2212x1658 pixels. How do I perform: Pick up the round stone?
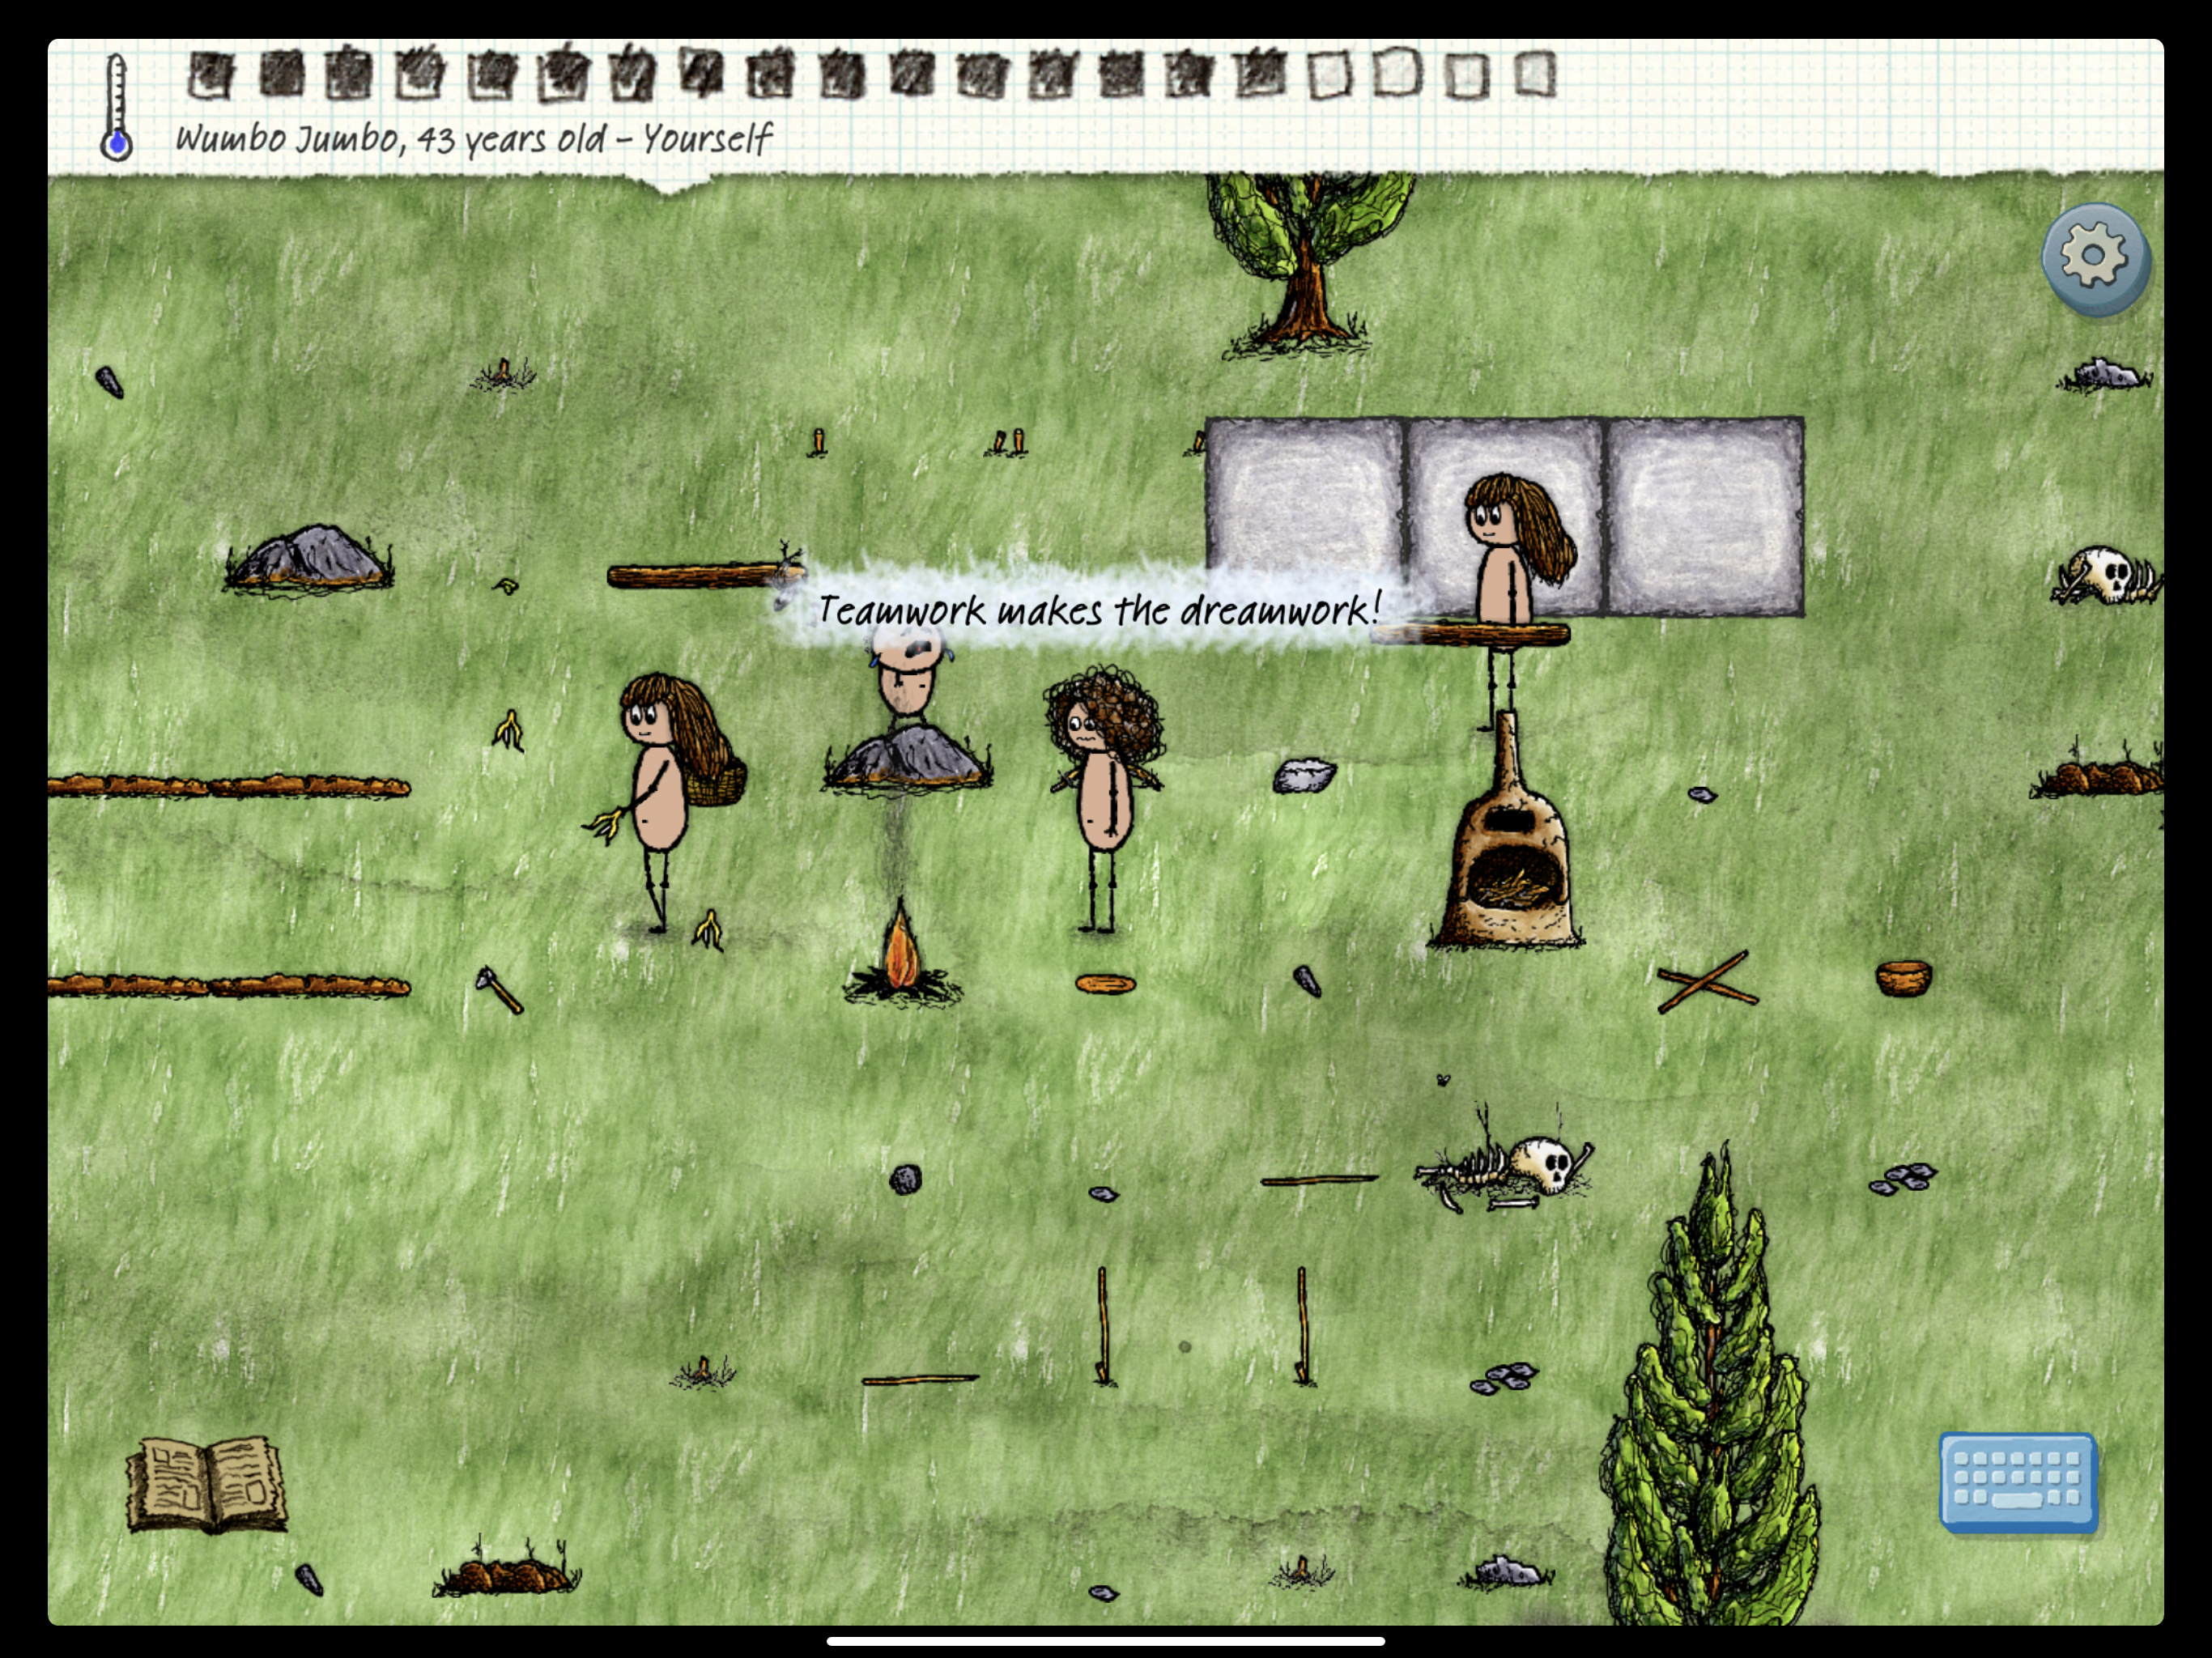pyautogui.click(x=906, y=1179)
